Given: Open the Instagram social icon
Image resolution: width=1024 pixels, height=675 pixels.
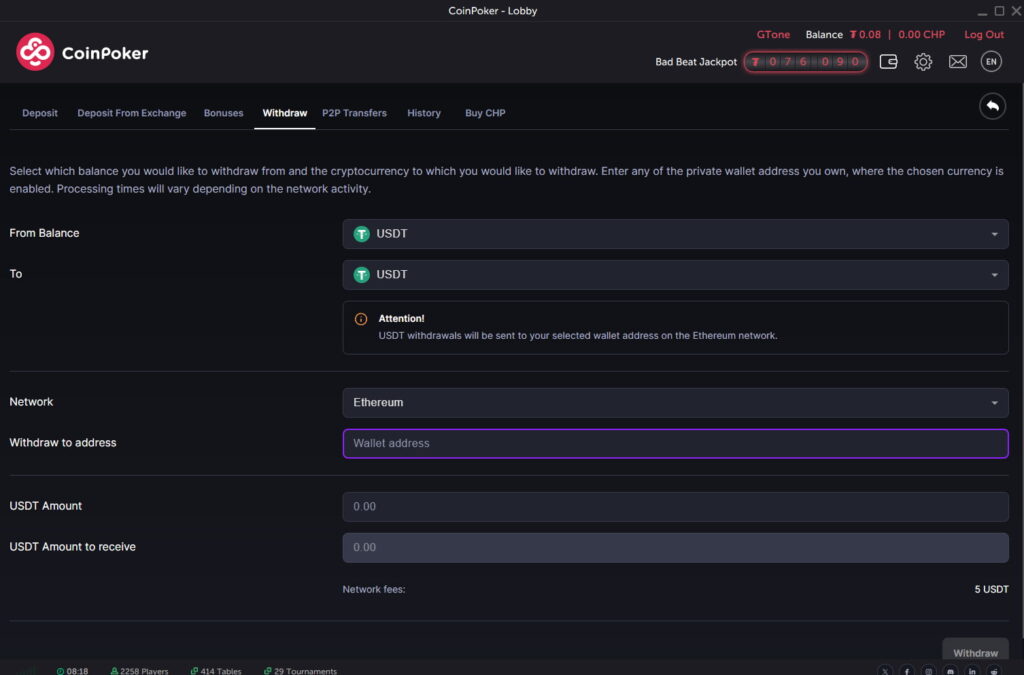Looking at the screenshot, I should pyautogui.click(x=929, y=670).
